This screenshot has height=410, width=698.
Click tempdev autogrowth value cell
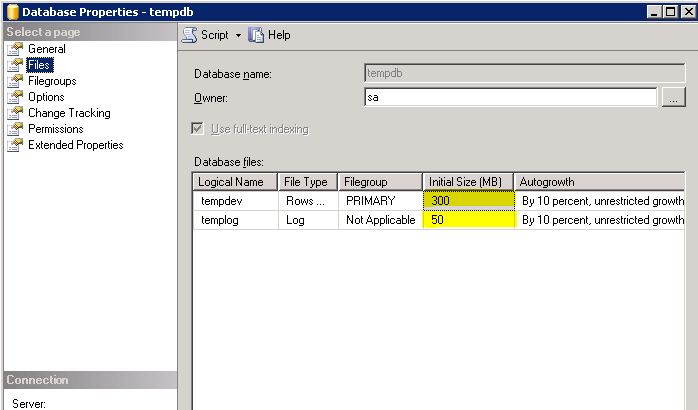[600, 201]
